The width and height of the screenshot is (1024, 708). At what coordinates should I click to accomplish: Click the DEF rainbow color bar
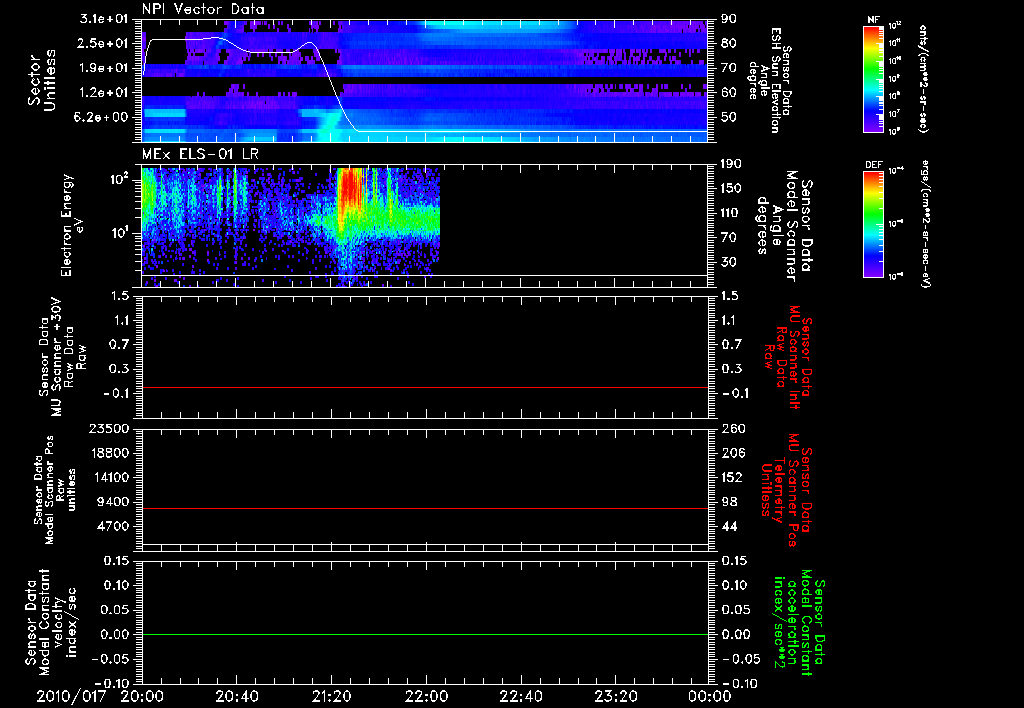873,224
